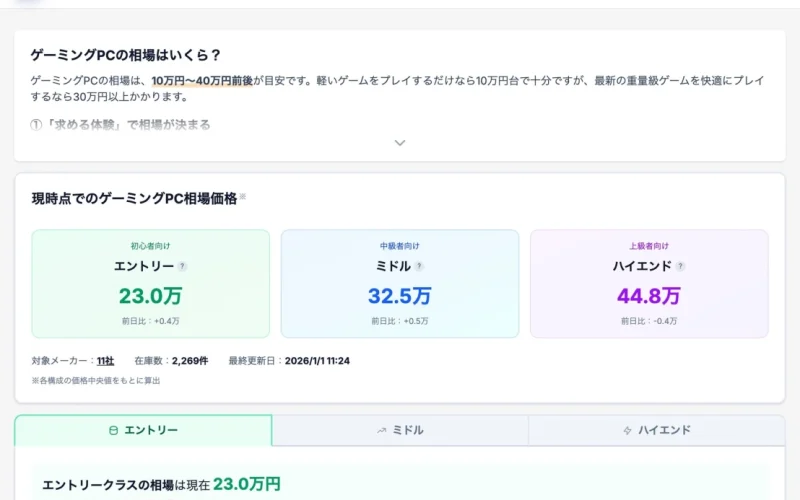Click the sparkle icon on ハイエンド tab
Viewport: 800px width, 500px height.
pos(627,431)
